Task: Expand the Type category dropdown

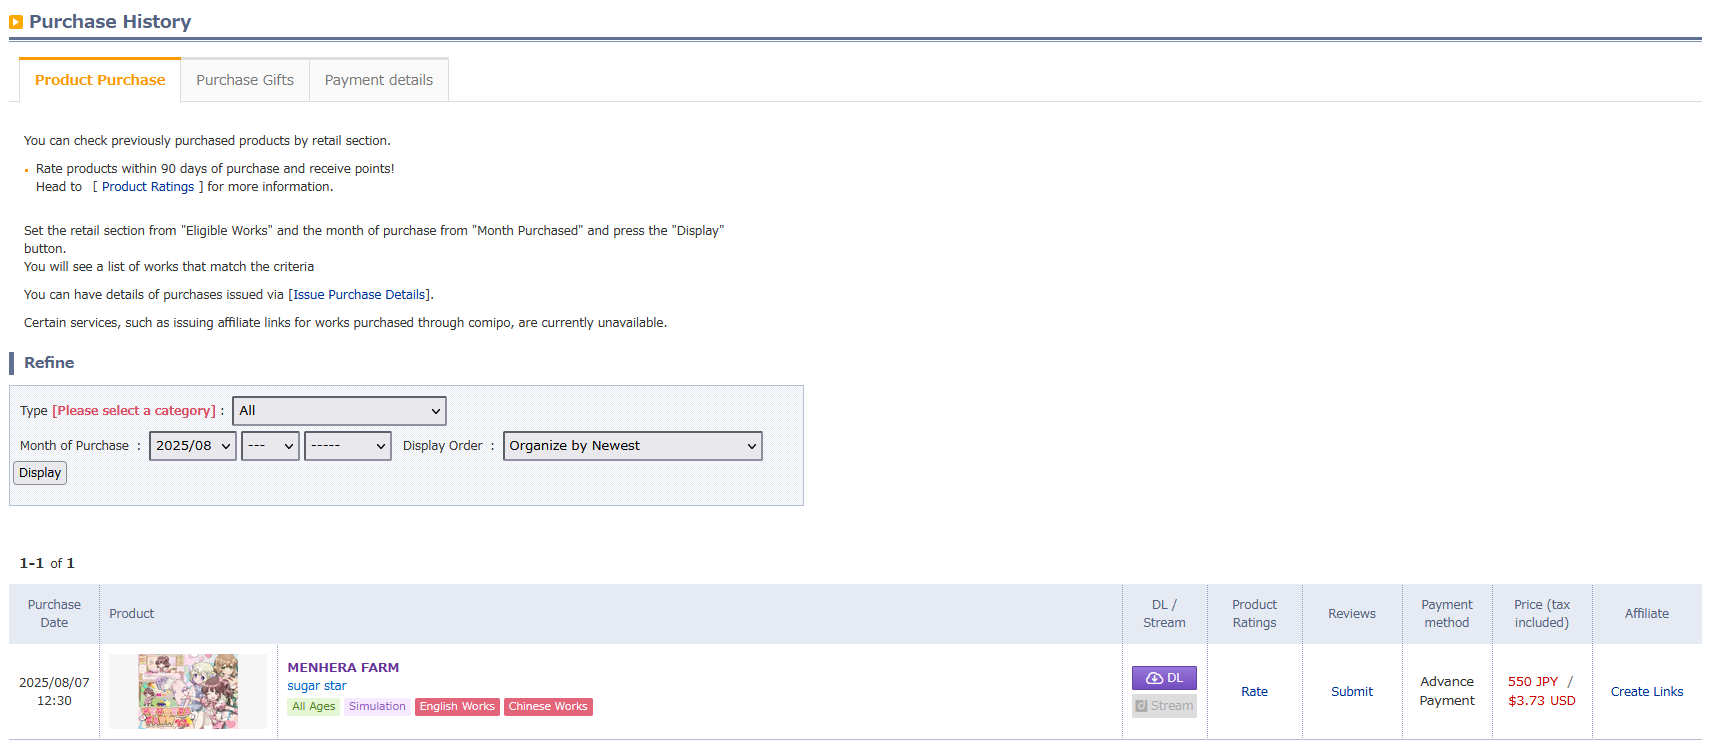Action: [339, 411]
